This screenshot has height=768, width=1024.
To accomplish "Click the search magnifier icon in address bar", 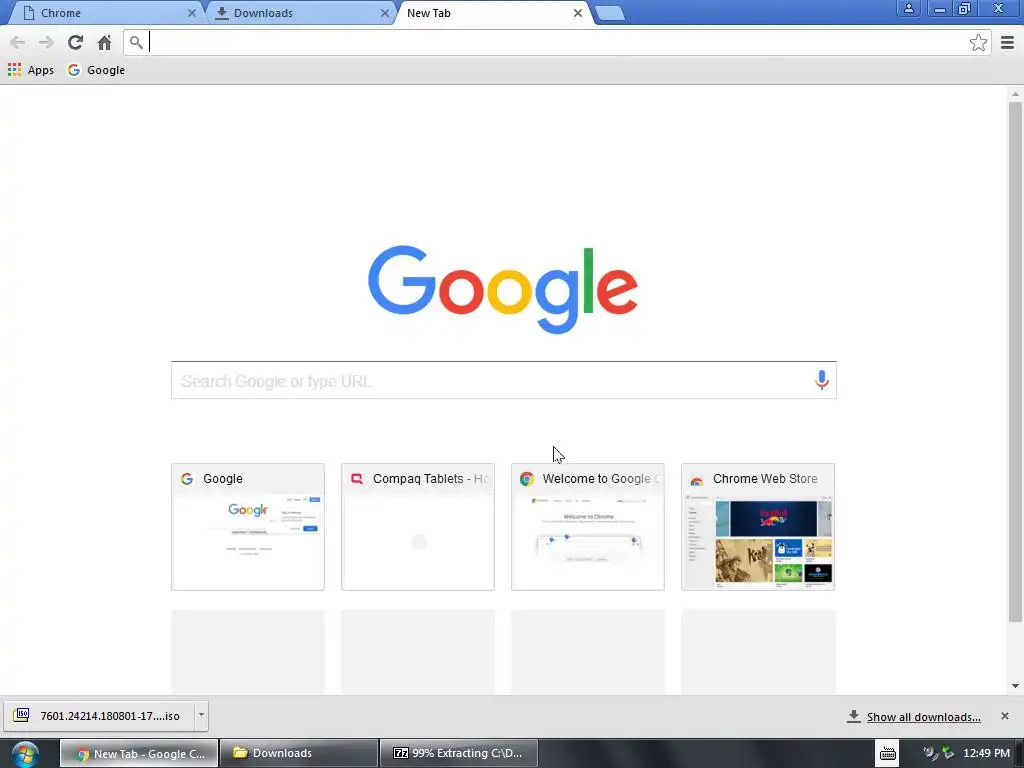I will [136, 43].
